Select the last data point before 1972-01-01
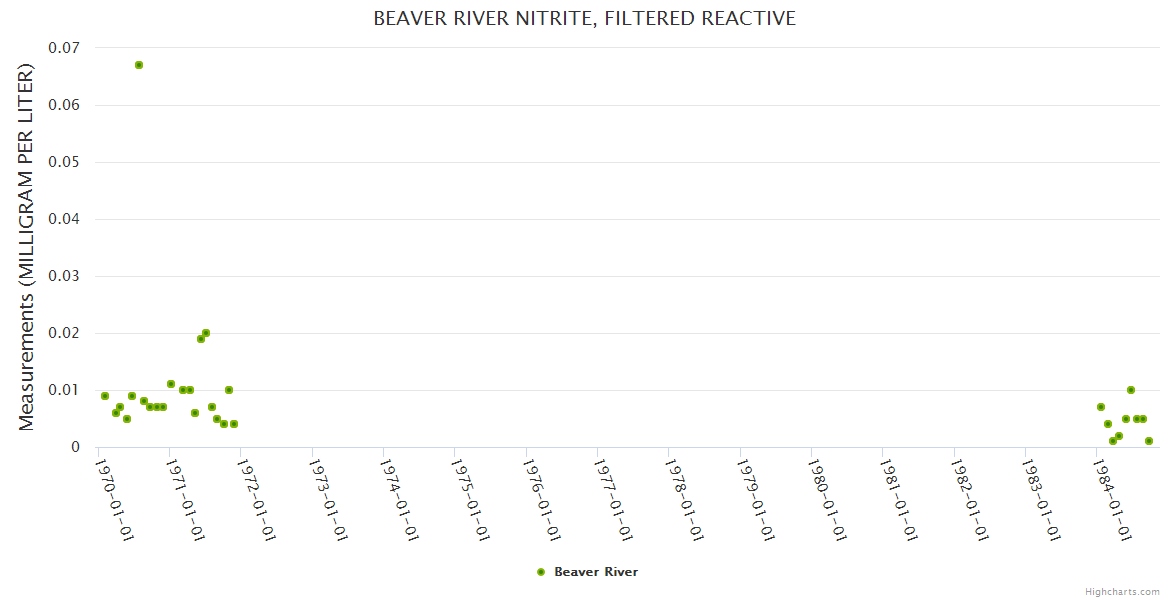This screenshot has height=600, width=1170. coord(234,424)
